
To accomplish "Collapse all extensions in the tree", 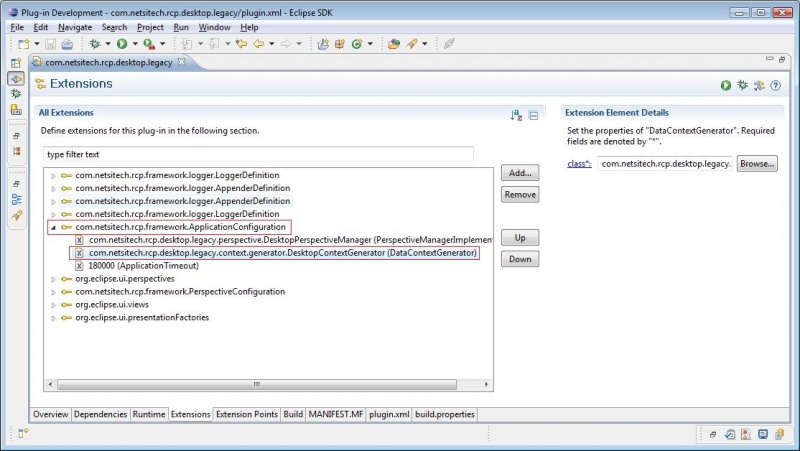I will click(x=534, y=116).
